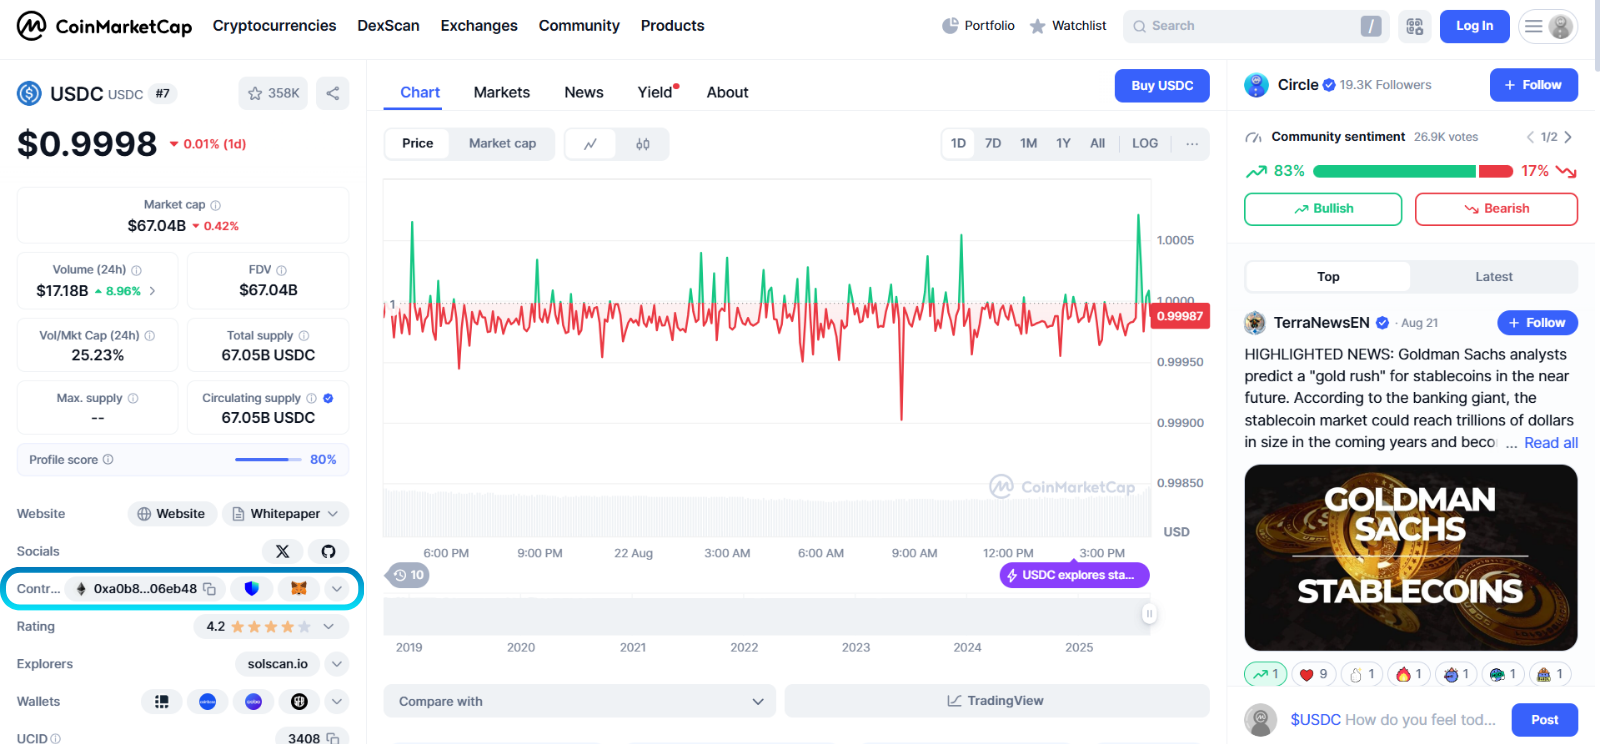The image size is (1600, 744).
Task: Select the Market cap chart toggle
Action: point(502,144)
